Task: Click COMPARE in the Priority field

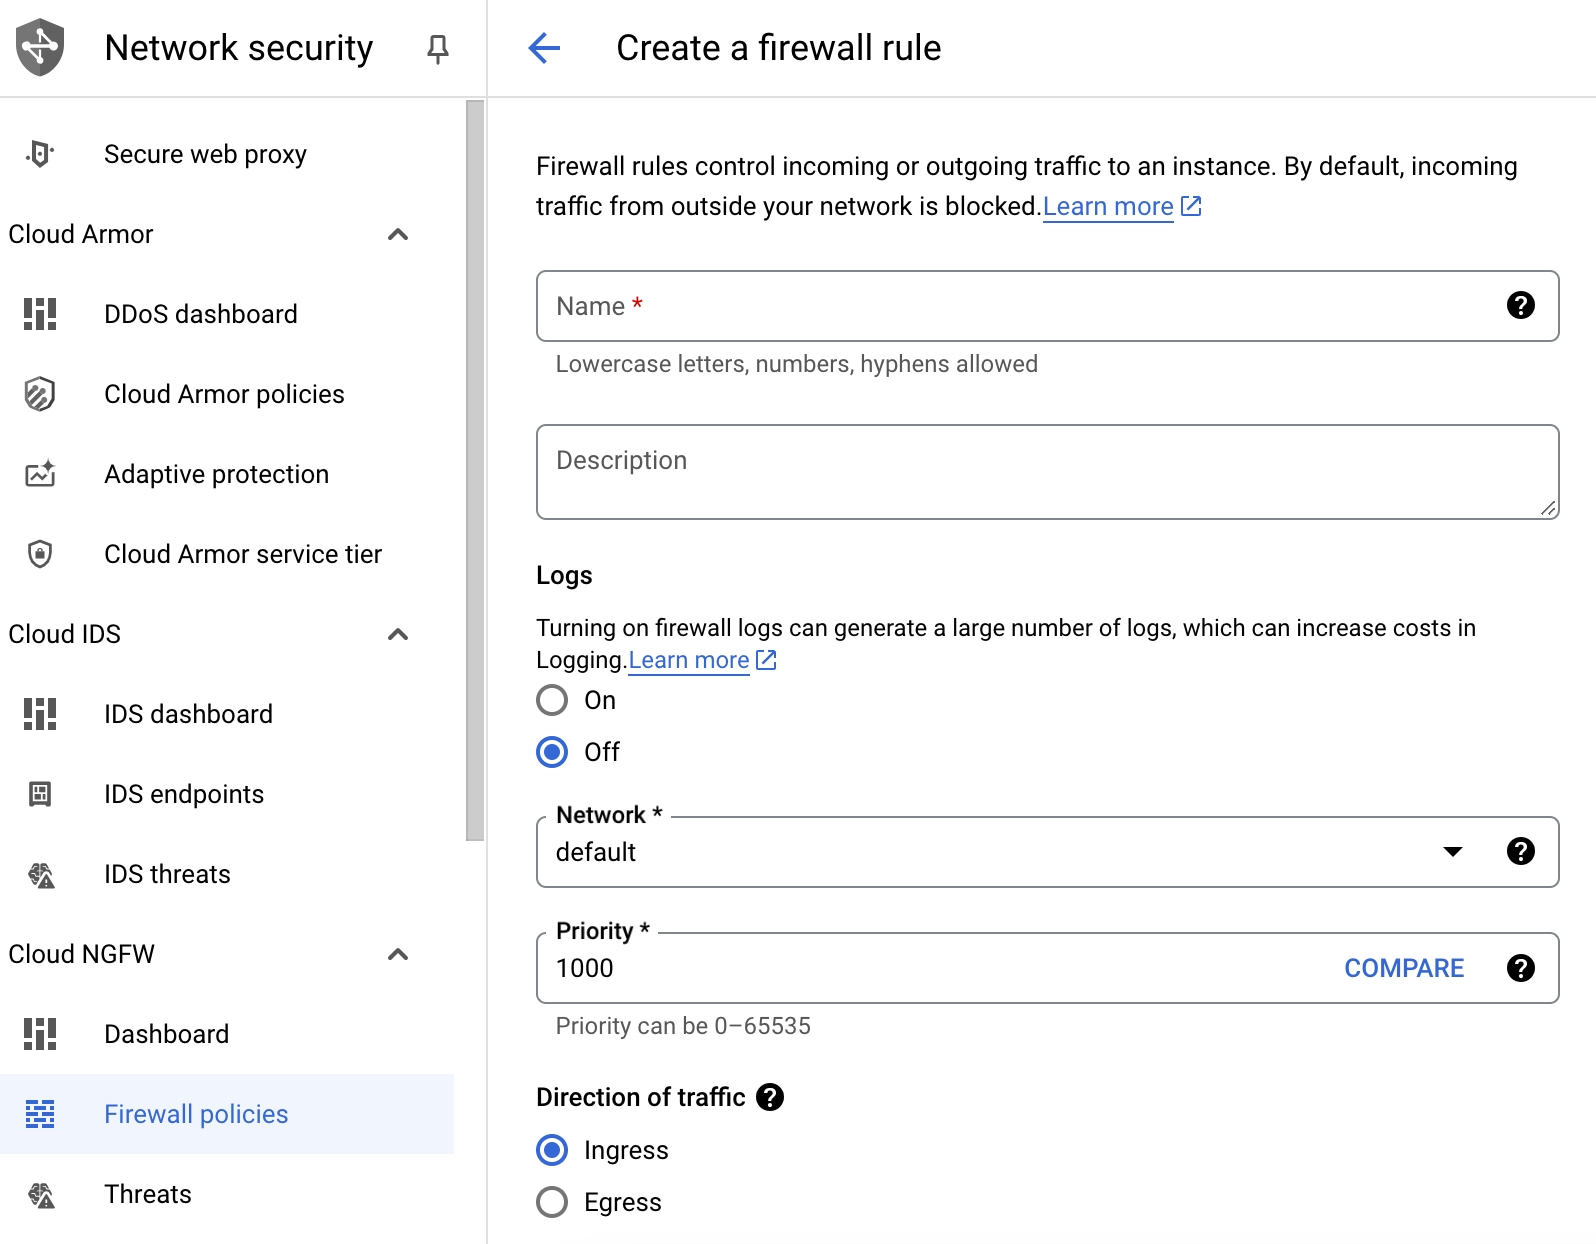Action: point(1404,968)
